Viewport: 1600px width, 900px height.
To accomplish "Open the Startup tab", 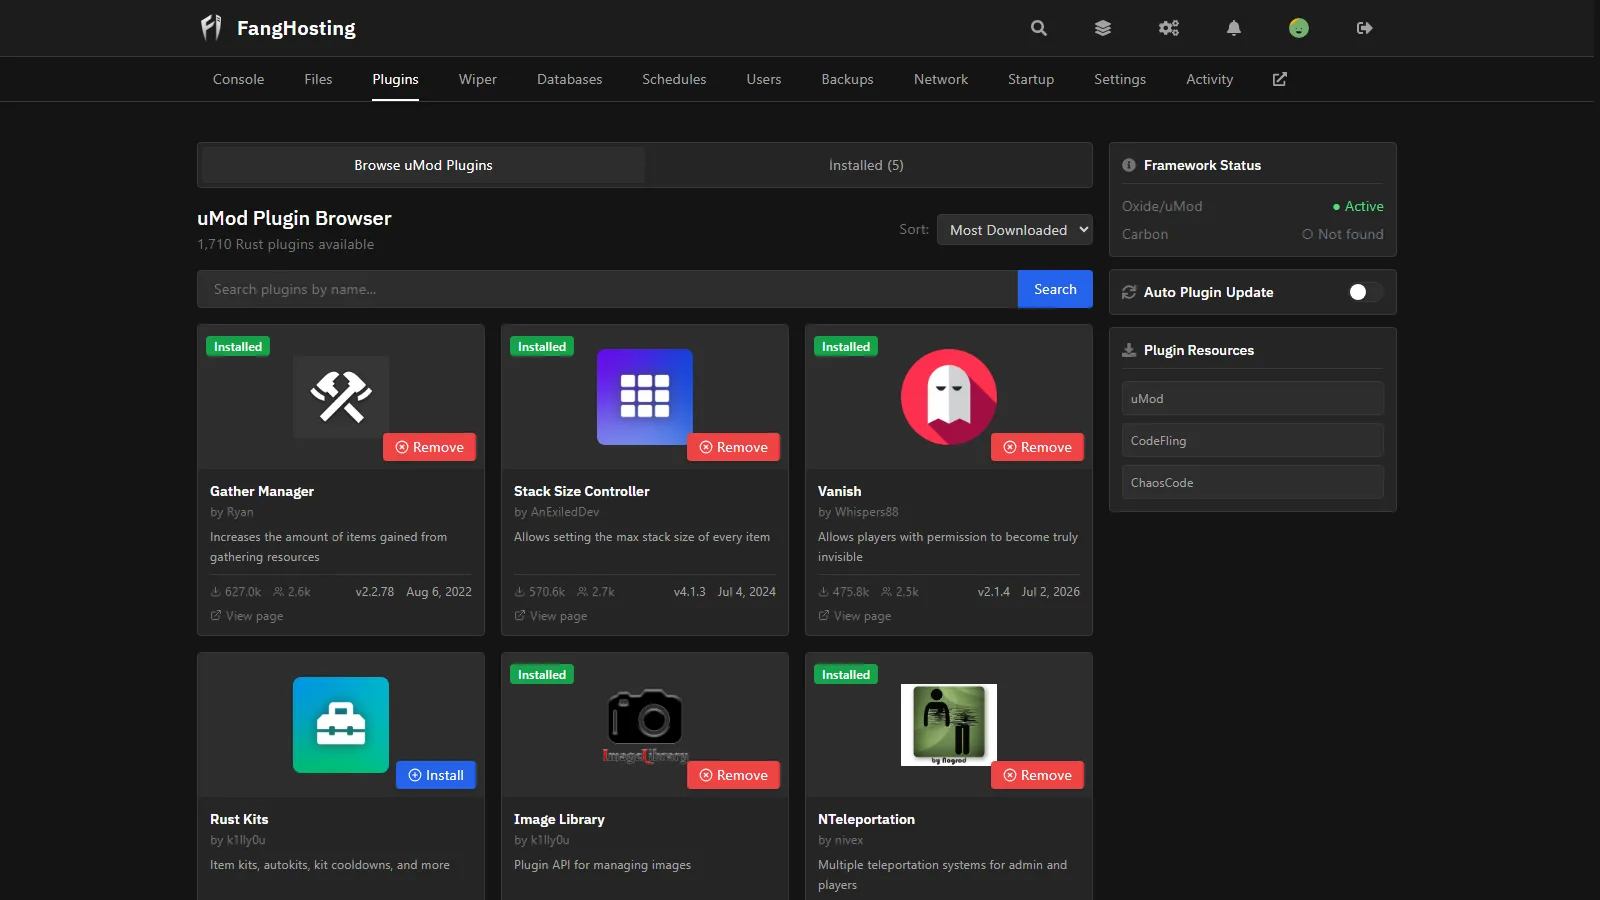I will [x=1031, y=79].
